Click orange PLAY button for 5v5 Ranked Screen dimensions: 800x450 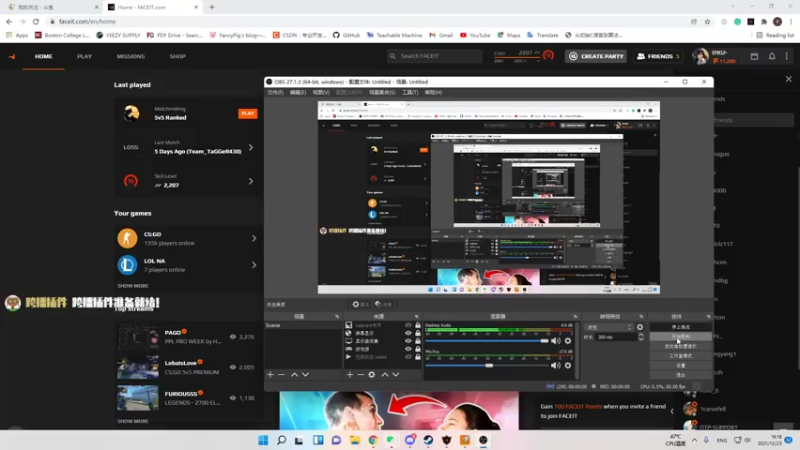click(247, 113)
